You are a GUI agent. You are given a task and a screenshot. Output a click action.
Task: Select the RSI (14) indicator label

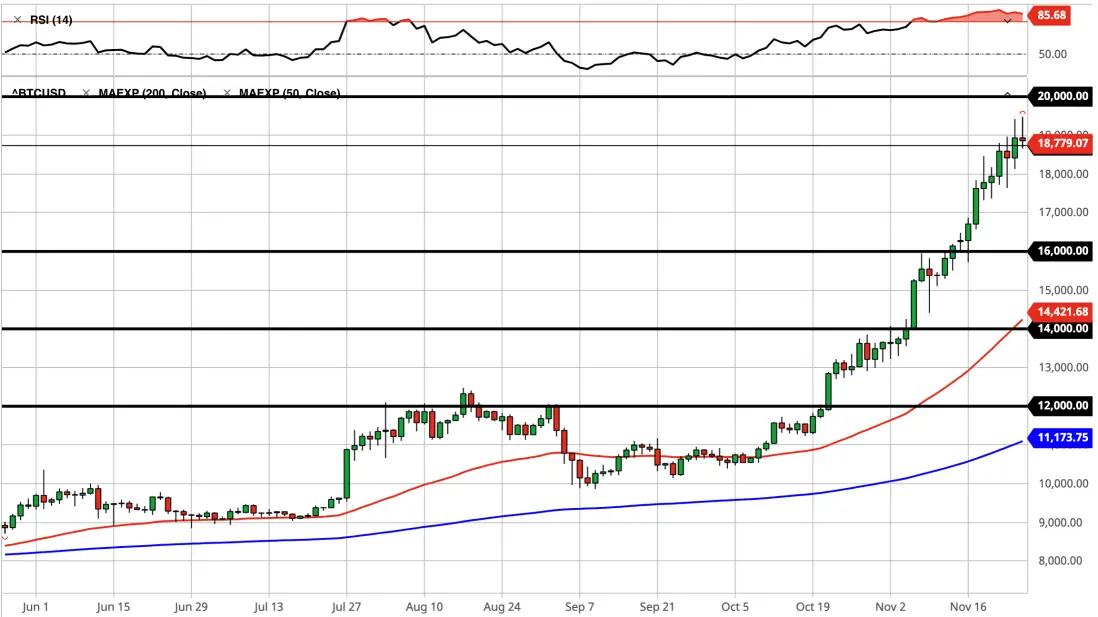pos(51,20)
